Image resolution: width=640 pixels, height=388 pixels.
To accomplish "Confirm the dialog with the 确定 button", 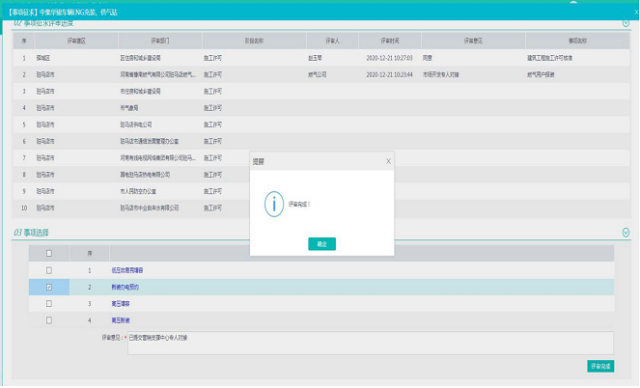I will coord(322,244).
